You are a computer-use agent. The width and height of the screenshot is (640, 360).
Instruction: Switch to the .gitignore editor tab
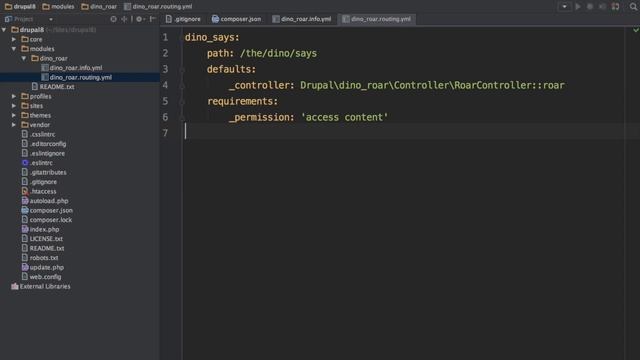(x=183, y=19)
